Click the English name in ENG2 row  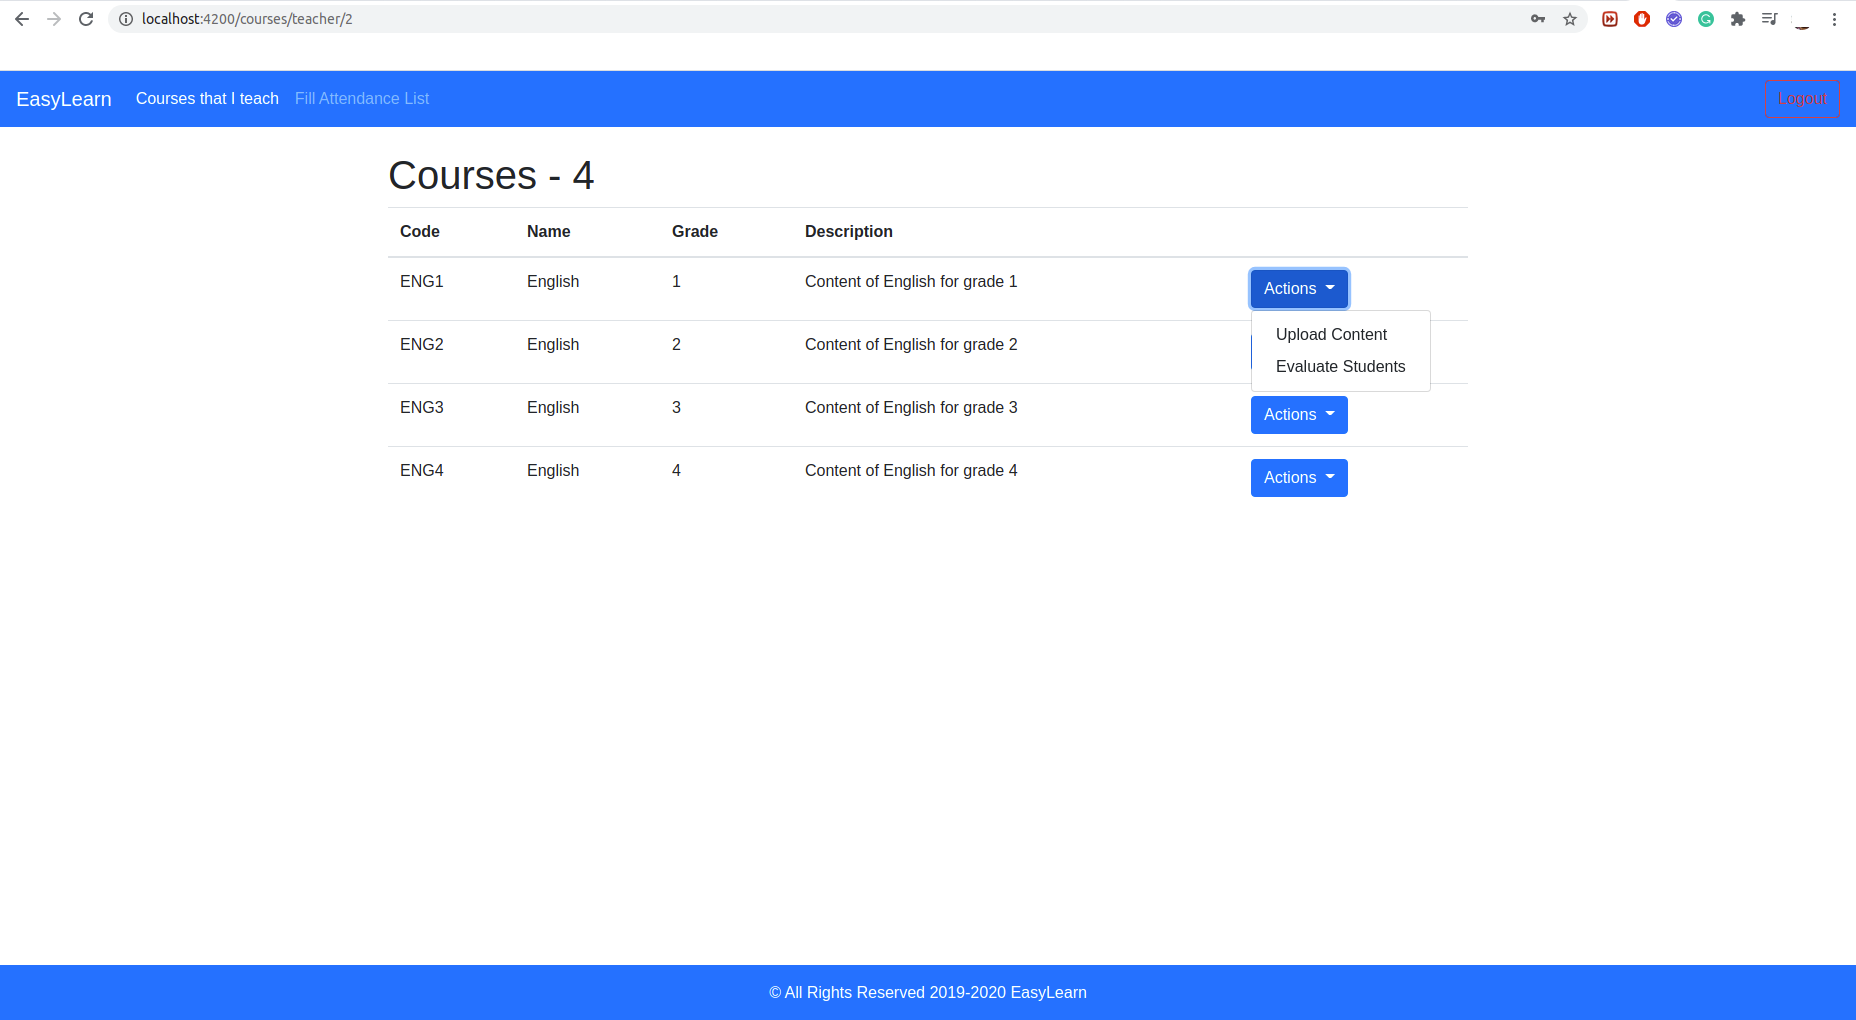[x=553, y=345]
